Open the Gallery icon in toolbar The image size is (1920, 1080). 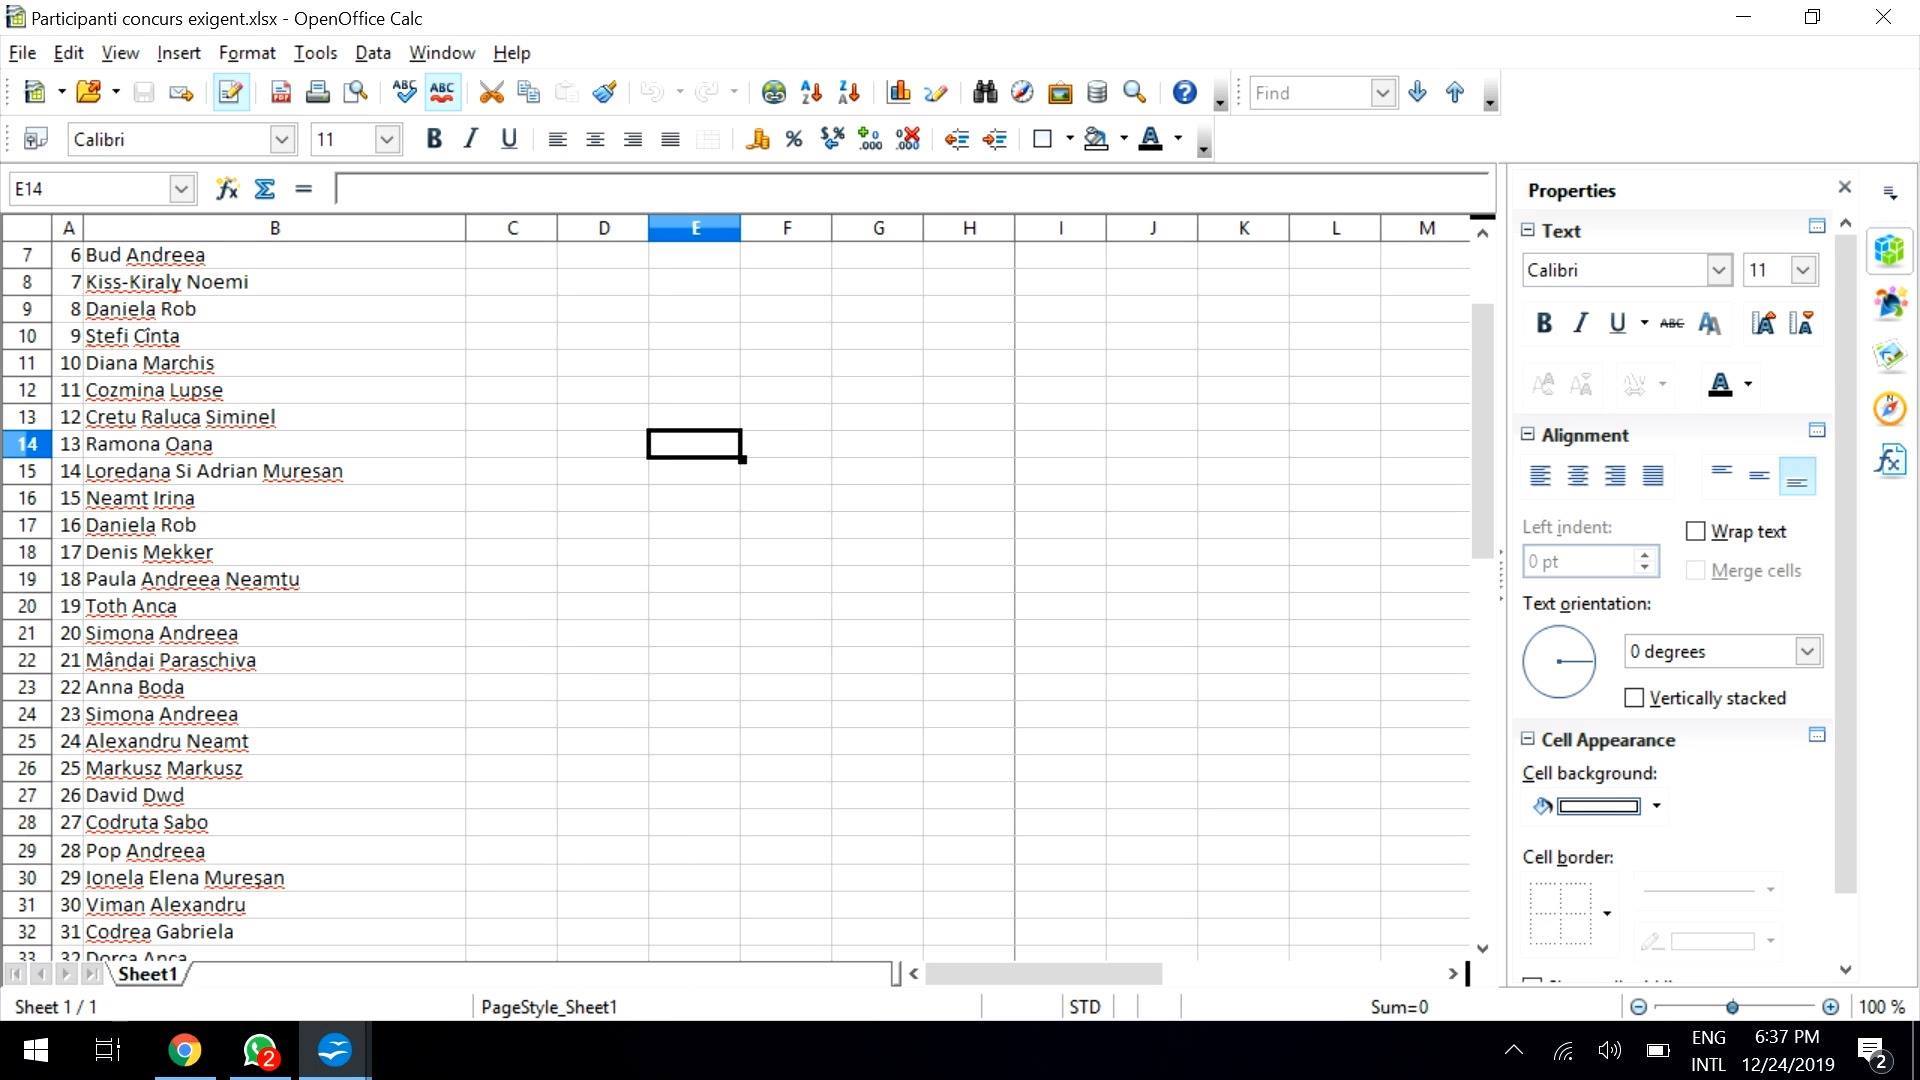coord(1059,93)
